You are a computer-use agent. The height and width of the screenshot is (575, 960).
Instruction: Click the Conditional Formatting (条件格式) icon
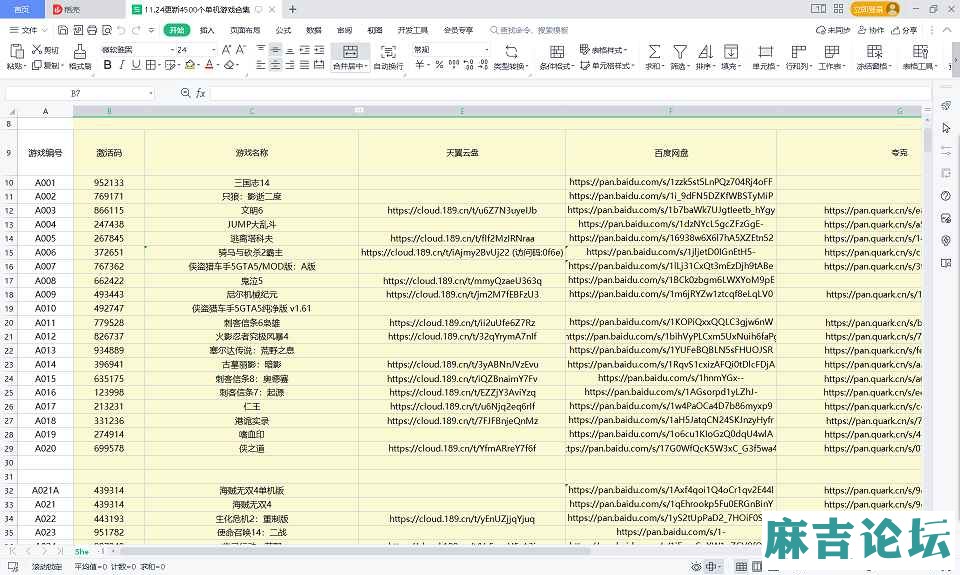click(557, 51)
